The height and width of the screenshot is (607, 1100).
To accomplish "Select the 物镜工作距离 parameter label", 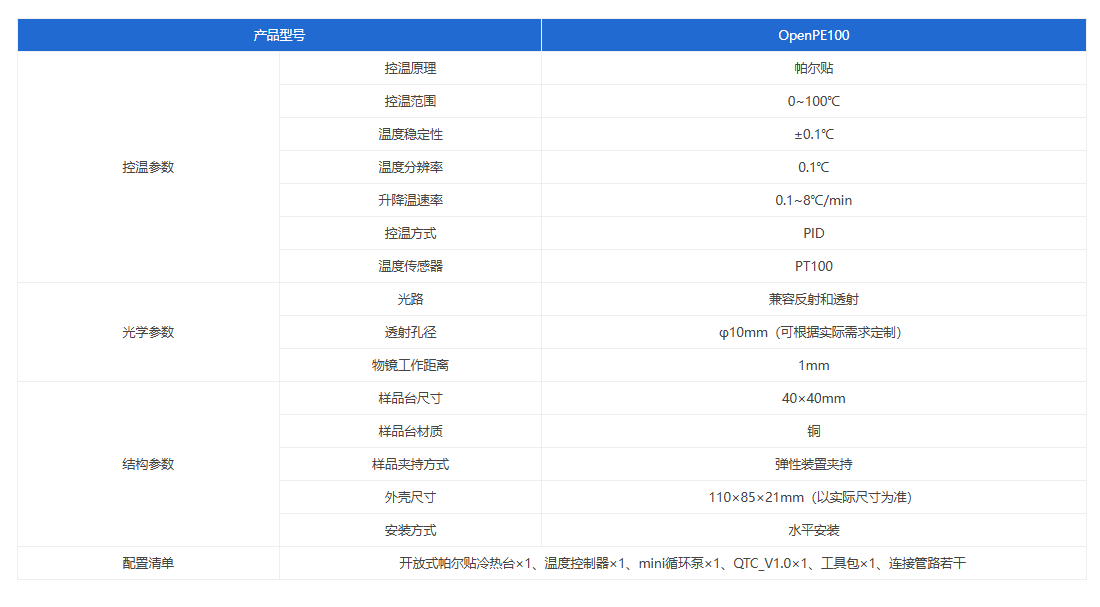I will (x=410, y=365).
